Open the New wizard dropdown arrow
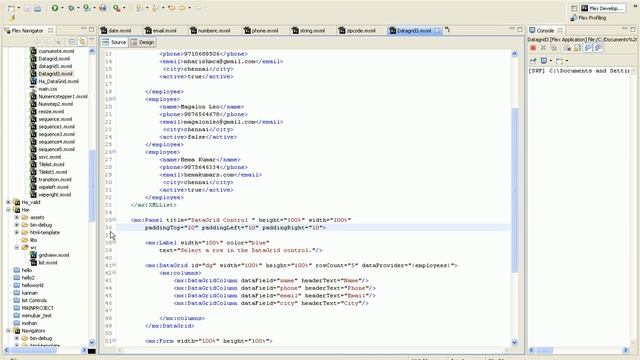The image size is (640, 360). pos(18,8)
